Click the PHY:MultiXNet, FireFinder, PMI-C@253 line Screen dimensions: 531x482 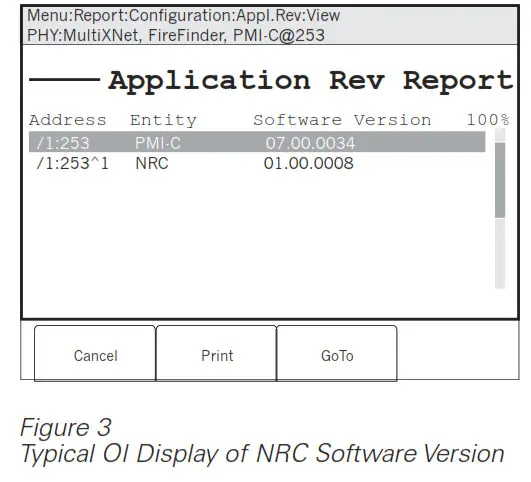click(176, 35)
